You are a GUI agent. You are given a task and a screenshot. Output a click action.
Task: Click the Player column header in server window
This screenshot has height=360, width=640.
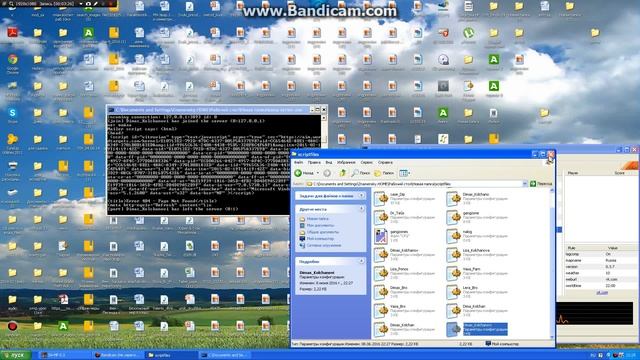(x=573, y=173)
